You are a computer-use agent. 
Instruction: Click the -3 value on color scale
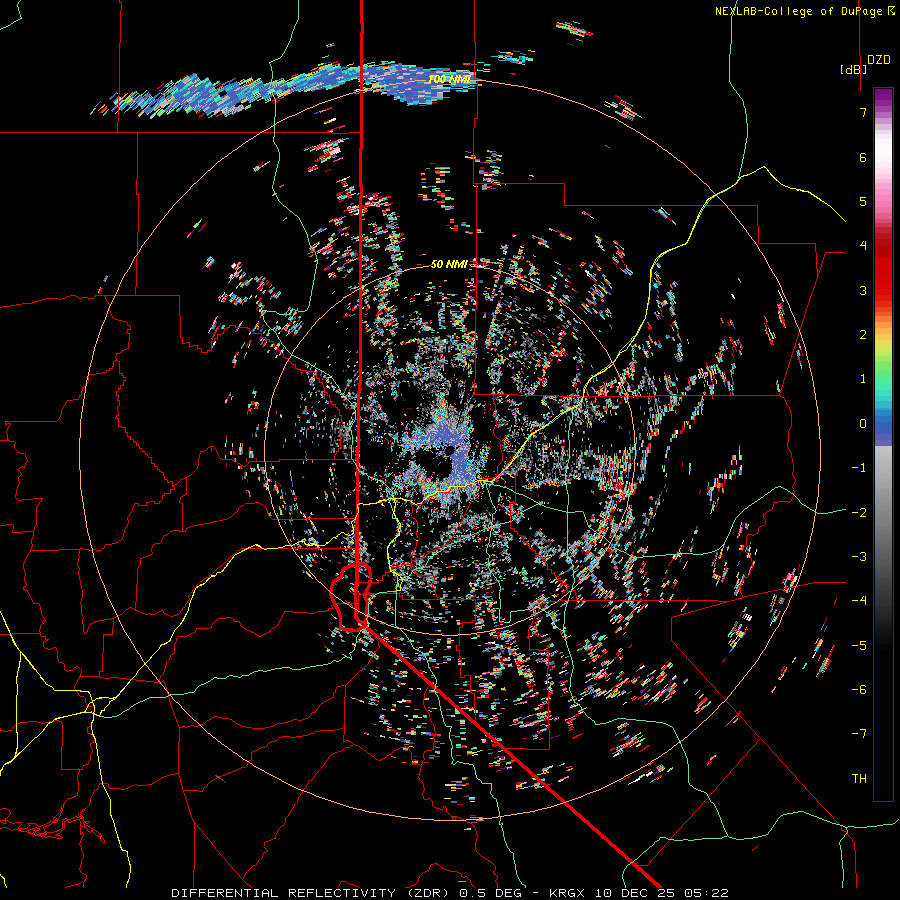click(859, 557)
